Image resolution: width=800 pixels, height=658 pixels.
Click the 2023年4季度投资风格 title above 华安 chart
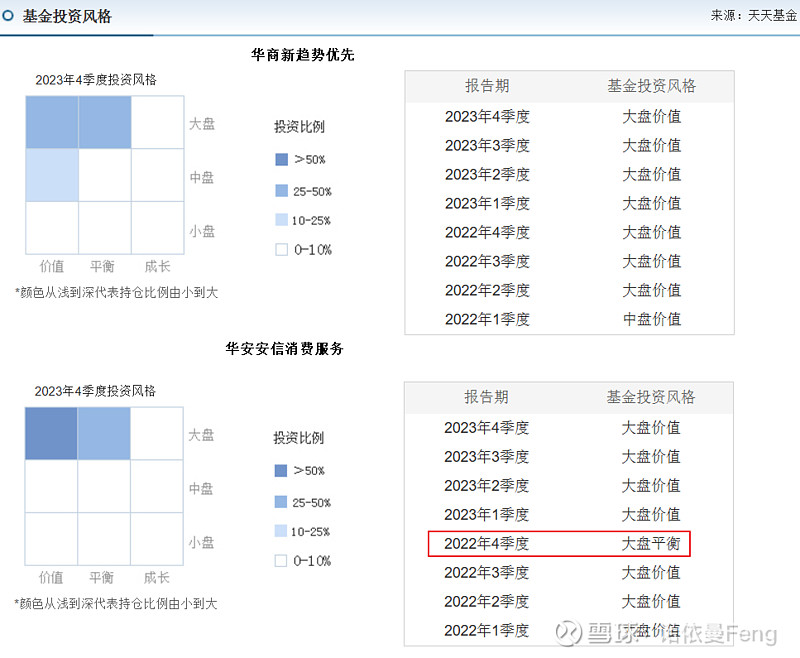[95, 391]
